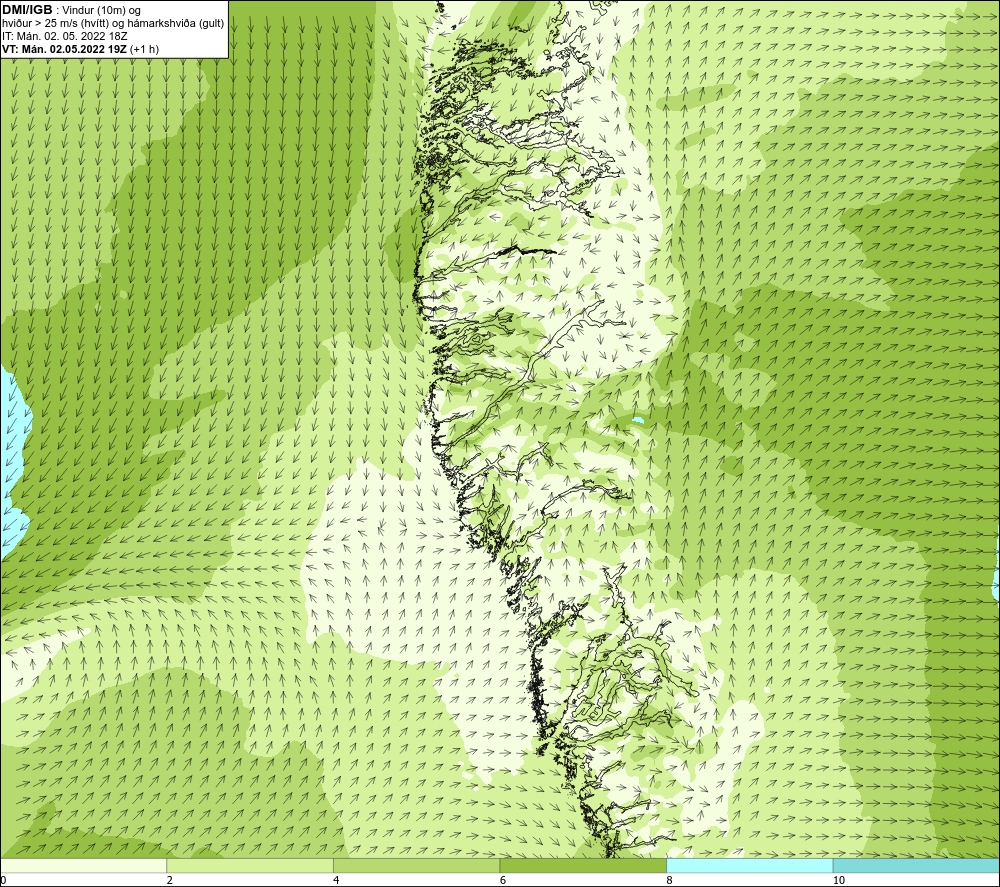The height and width of the screenshot is (887, 1000).
Task: Click the scale label 4
Action: click(336, 880)
